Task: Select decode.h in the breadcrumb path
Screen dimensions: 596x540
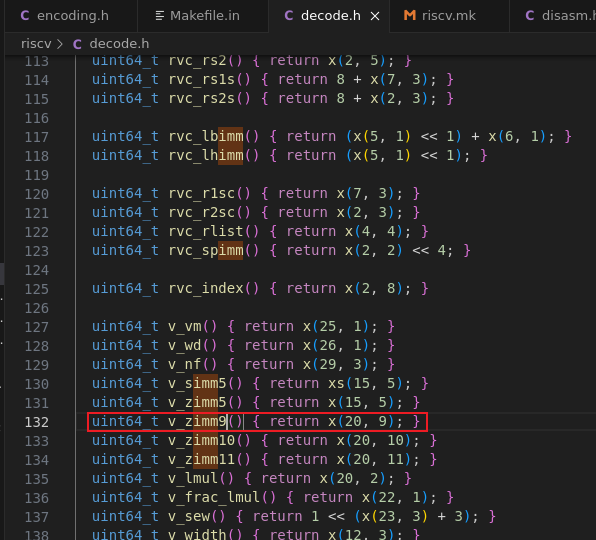Action: (x=119, y=44)
